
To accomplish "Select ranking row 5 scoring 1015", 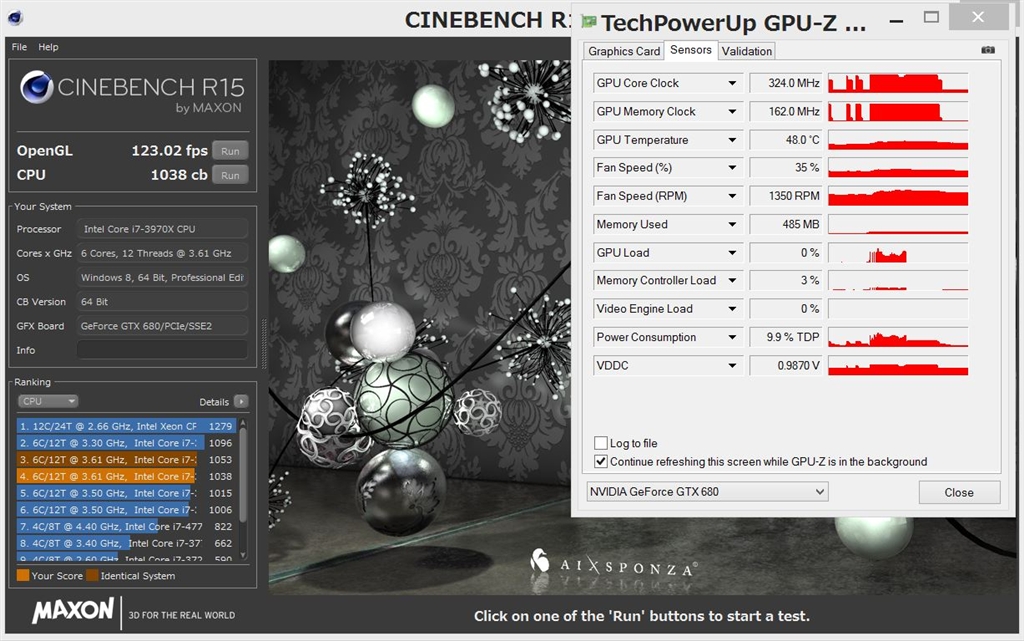I will pos(126,493).
